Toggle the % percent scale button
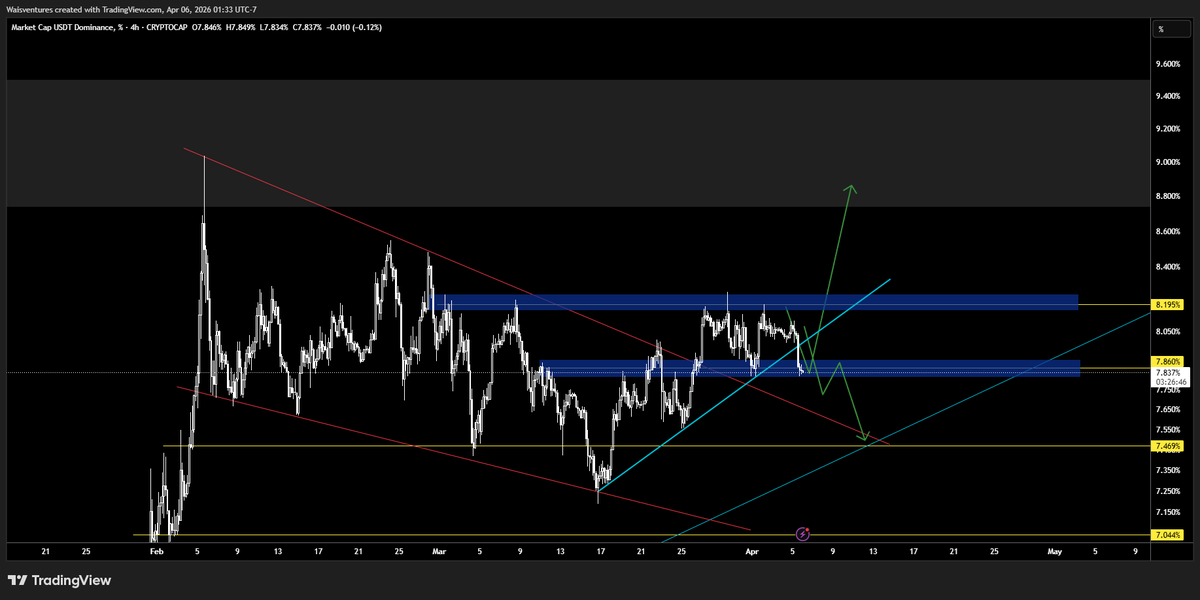Image resolution: width=1200 pixels, height=600 pixels. click(x=1160, y=29)
